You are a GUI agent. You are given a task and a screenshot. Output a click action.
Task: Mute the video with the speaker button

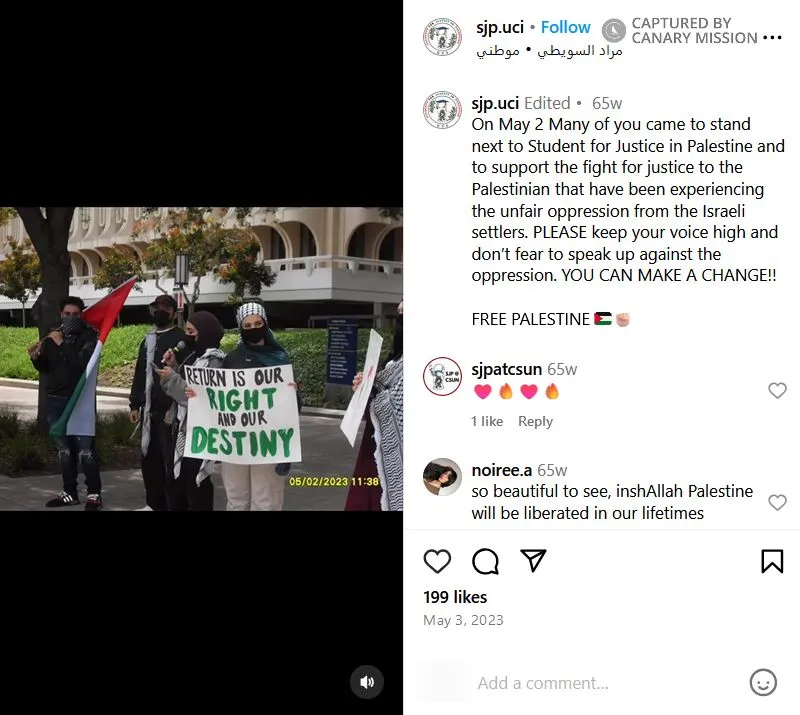click(367, 682)
